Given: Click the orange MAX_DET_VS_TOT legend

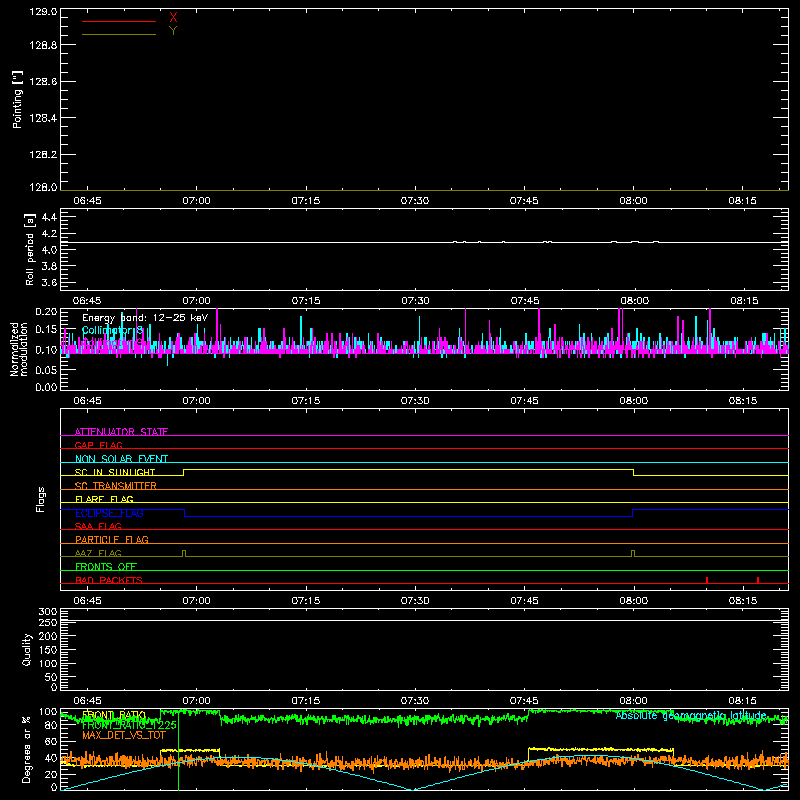Looking at the screenshot, I should coord(124,735).
